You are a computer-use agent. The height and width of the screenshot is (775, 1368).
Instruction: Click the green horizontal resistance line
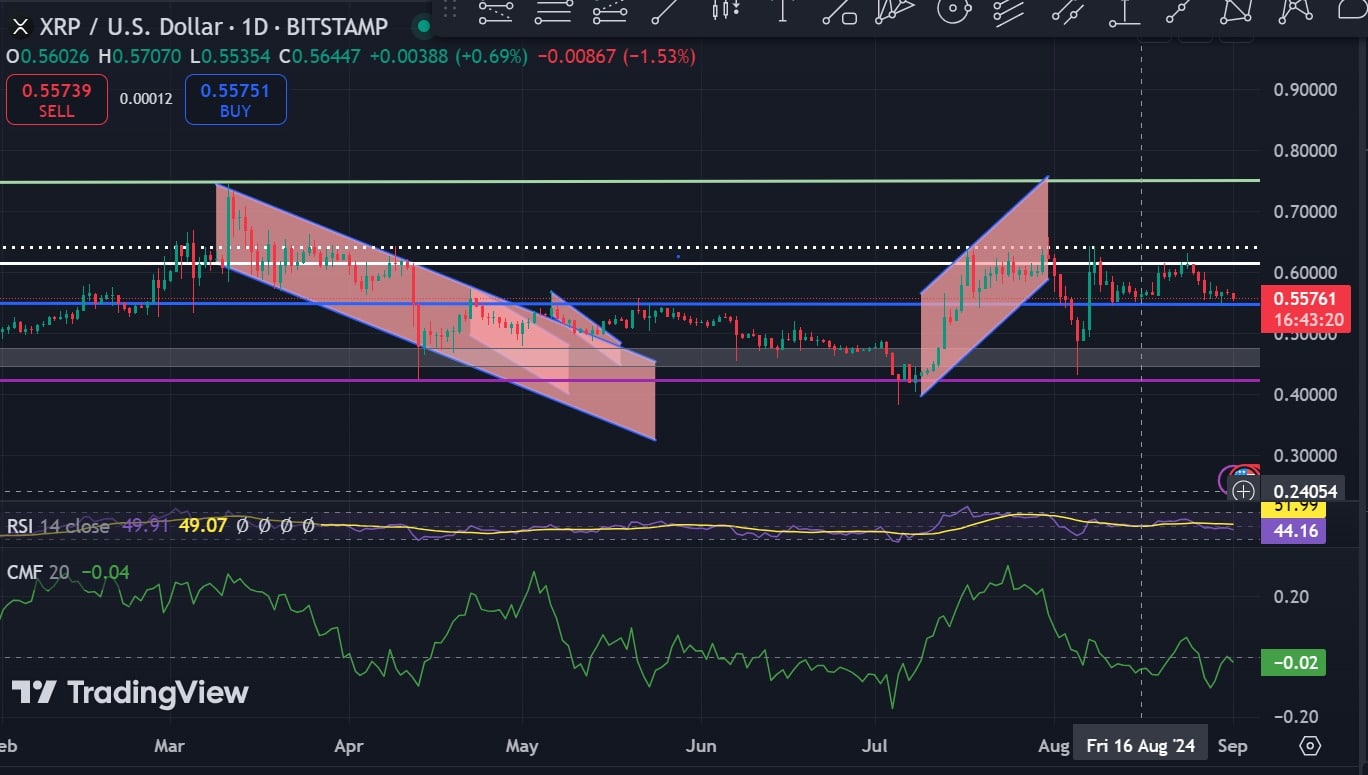600,181
